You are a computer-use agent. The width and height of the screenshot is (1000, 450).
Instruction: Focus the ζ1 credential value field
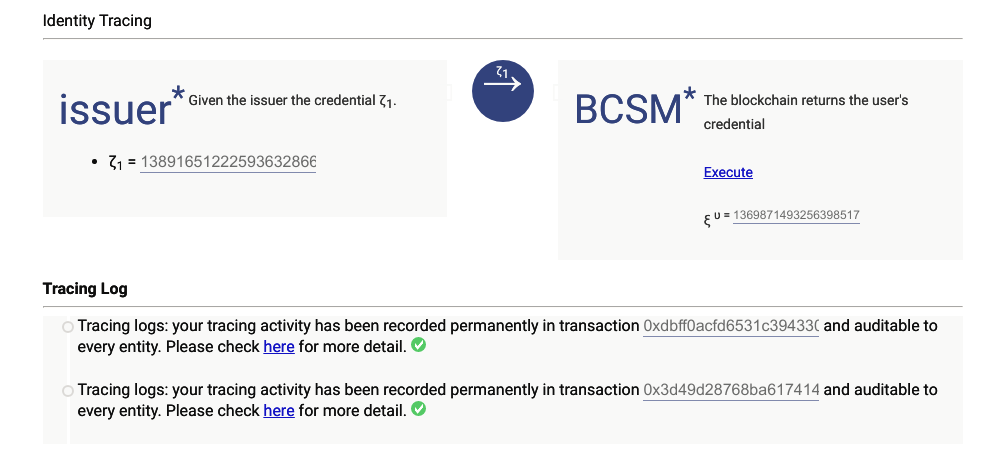pyautogui.click(x=228, y=162)
